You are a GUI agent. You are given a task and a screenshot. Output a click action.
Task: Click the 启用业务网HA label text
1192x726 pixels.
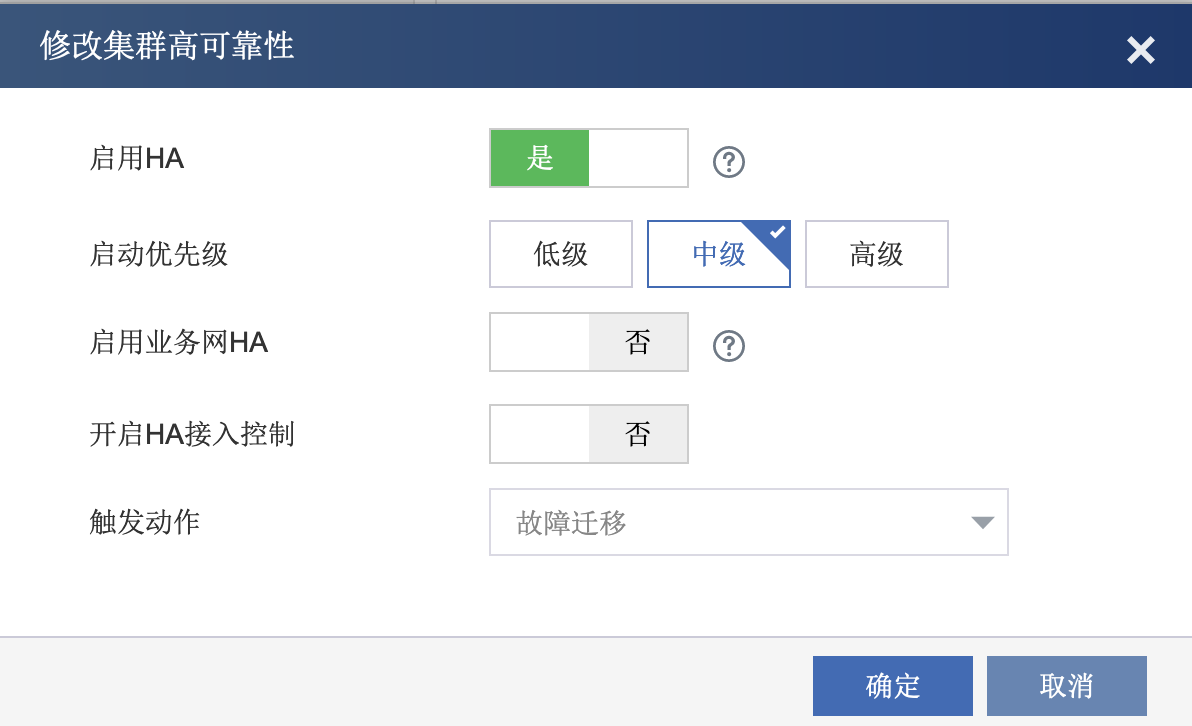click(x=179, y=343)
